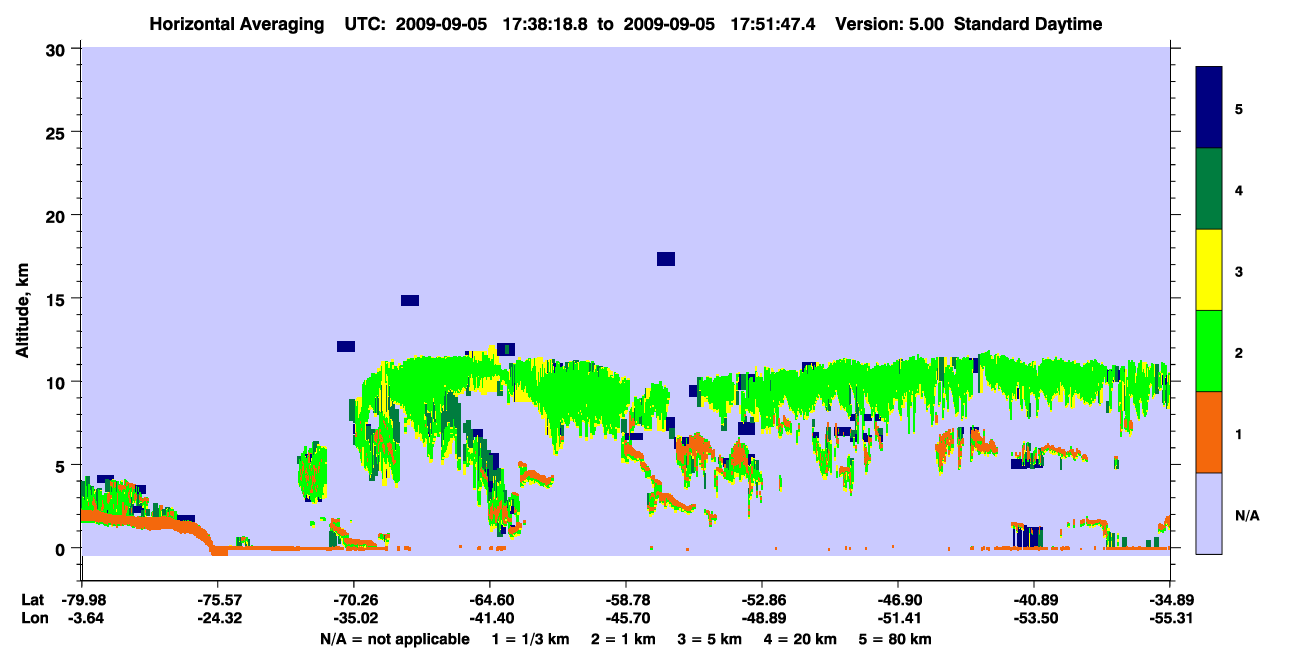The image size is (1300, 667).
Task: Click the 'Standard Daytime' text in title
Action: point(1028,24)
